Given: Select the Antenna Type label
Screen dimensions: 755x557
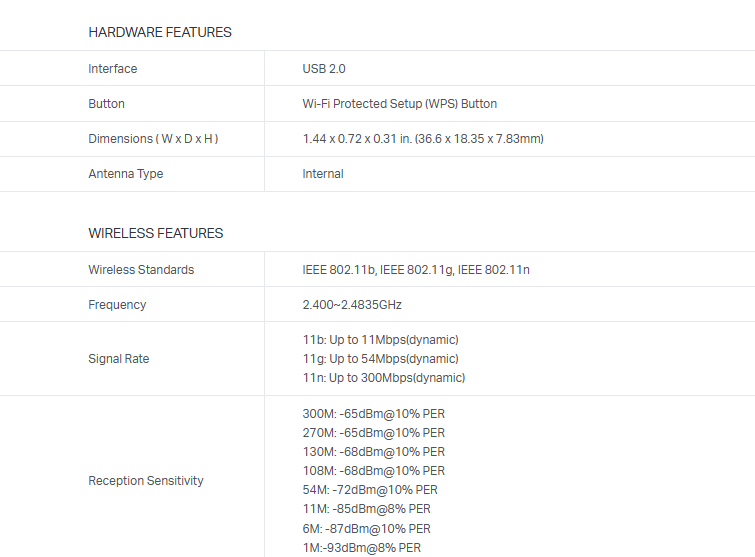Looking at the screenshot, I should (x=126, y=174).
